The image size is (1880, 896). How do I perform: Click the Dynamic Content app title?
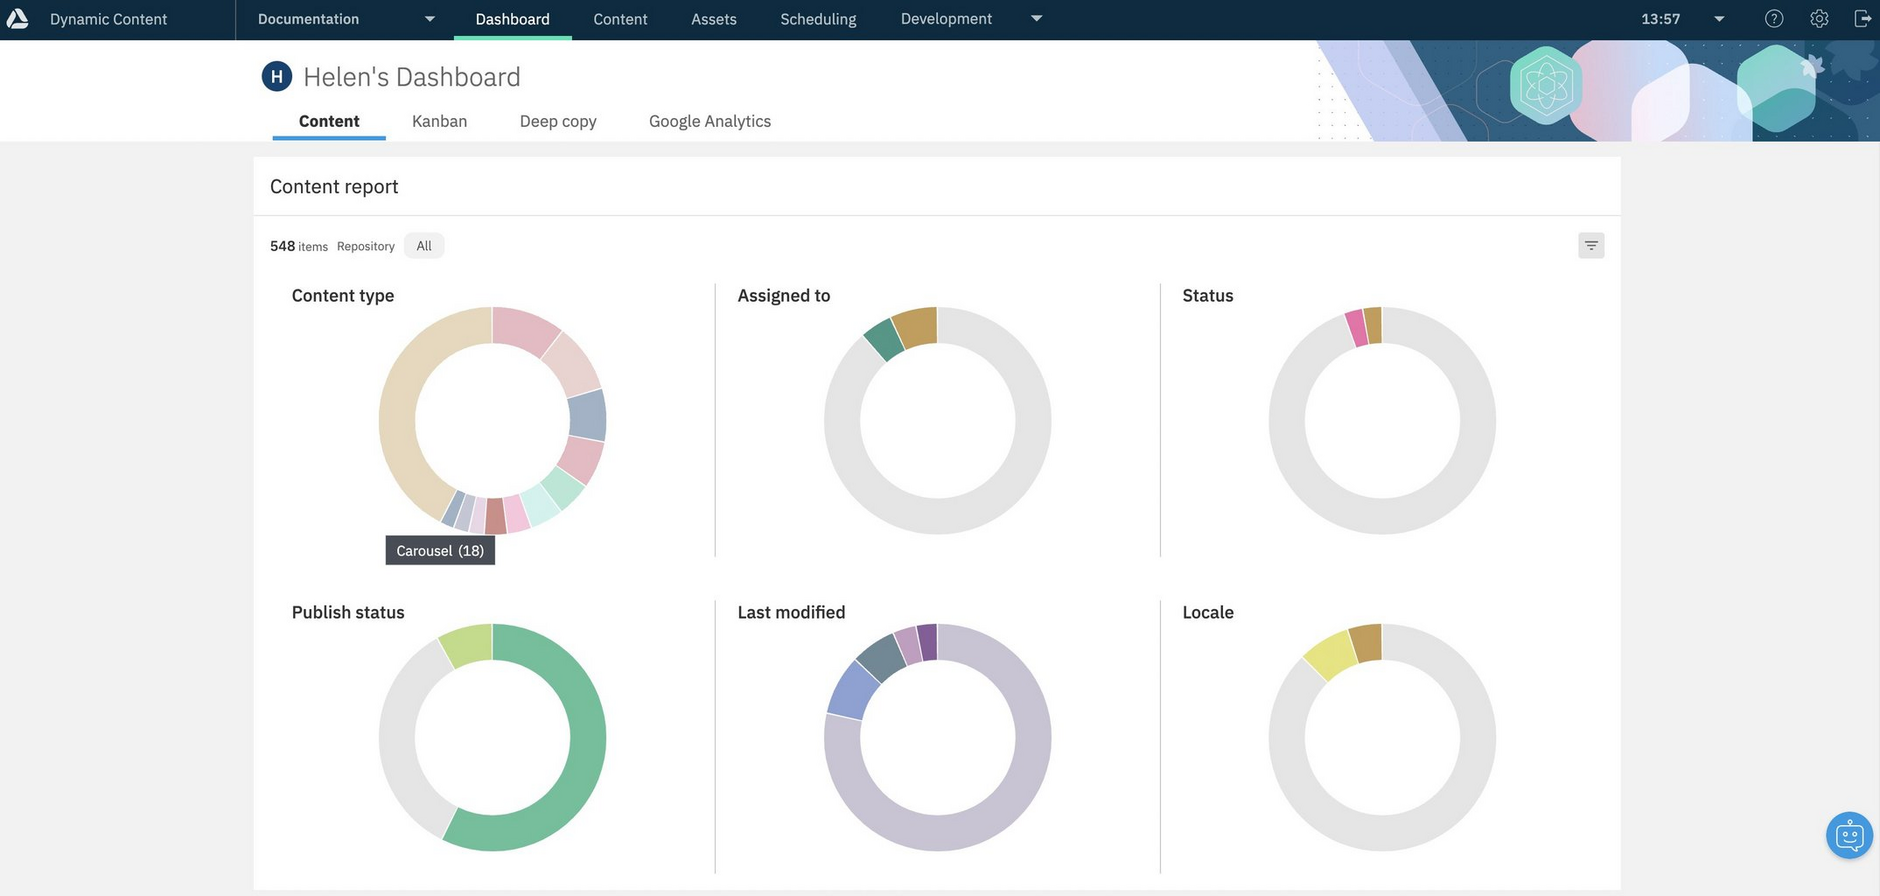tap(108, 19)
